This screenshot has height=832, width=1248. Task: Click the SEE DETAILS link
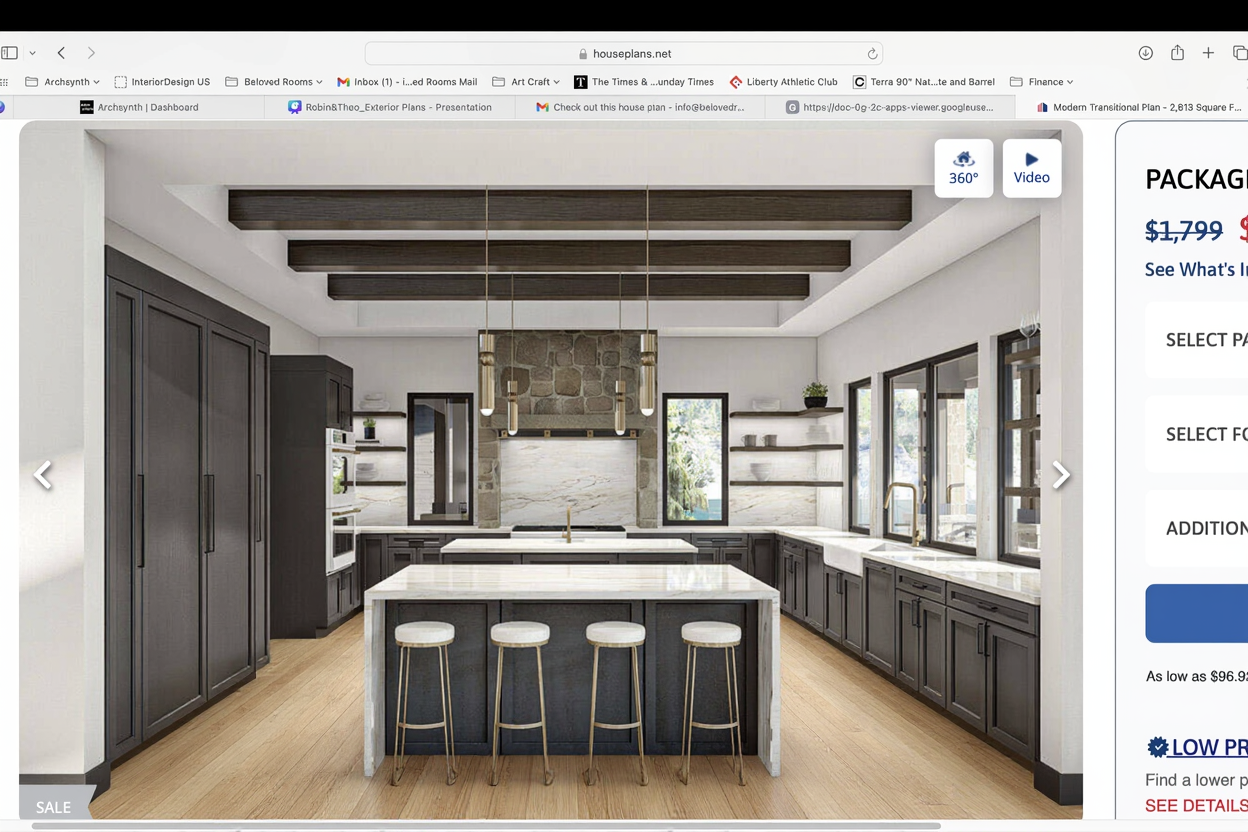point(1195,806)
